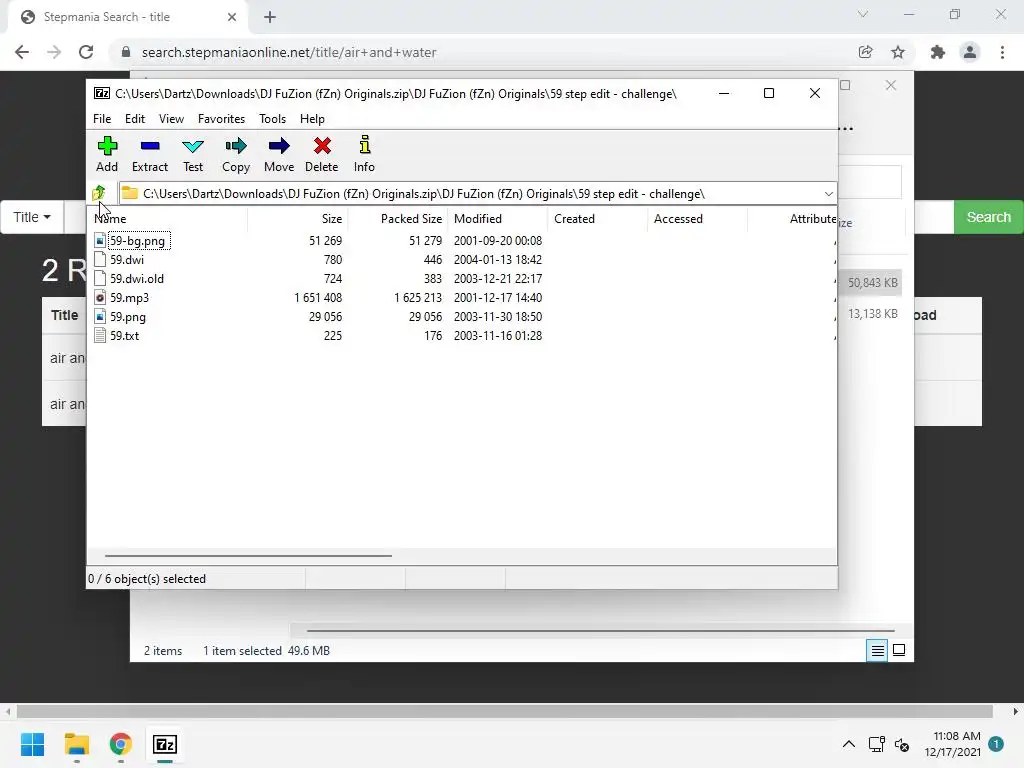Select the 59.dwi.old file name
The width and height of the screenshot is (1024, 768).
point(136,279)
